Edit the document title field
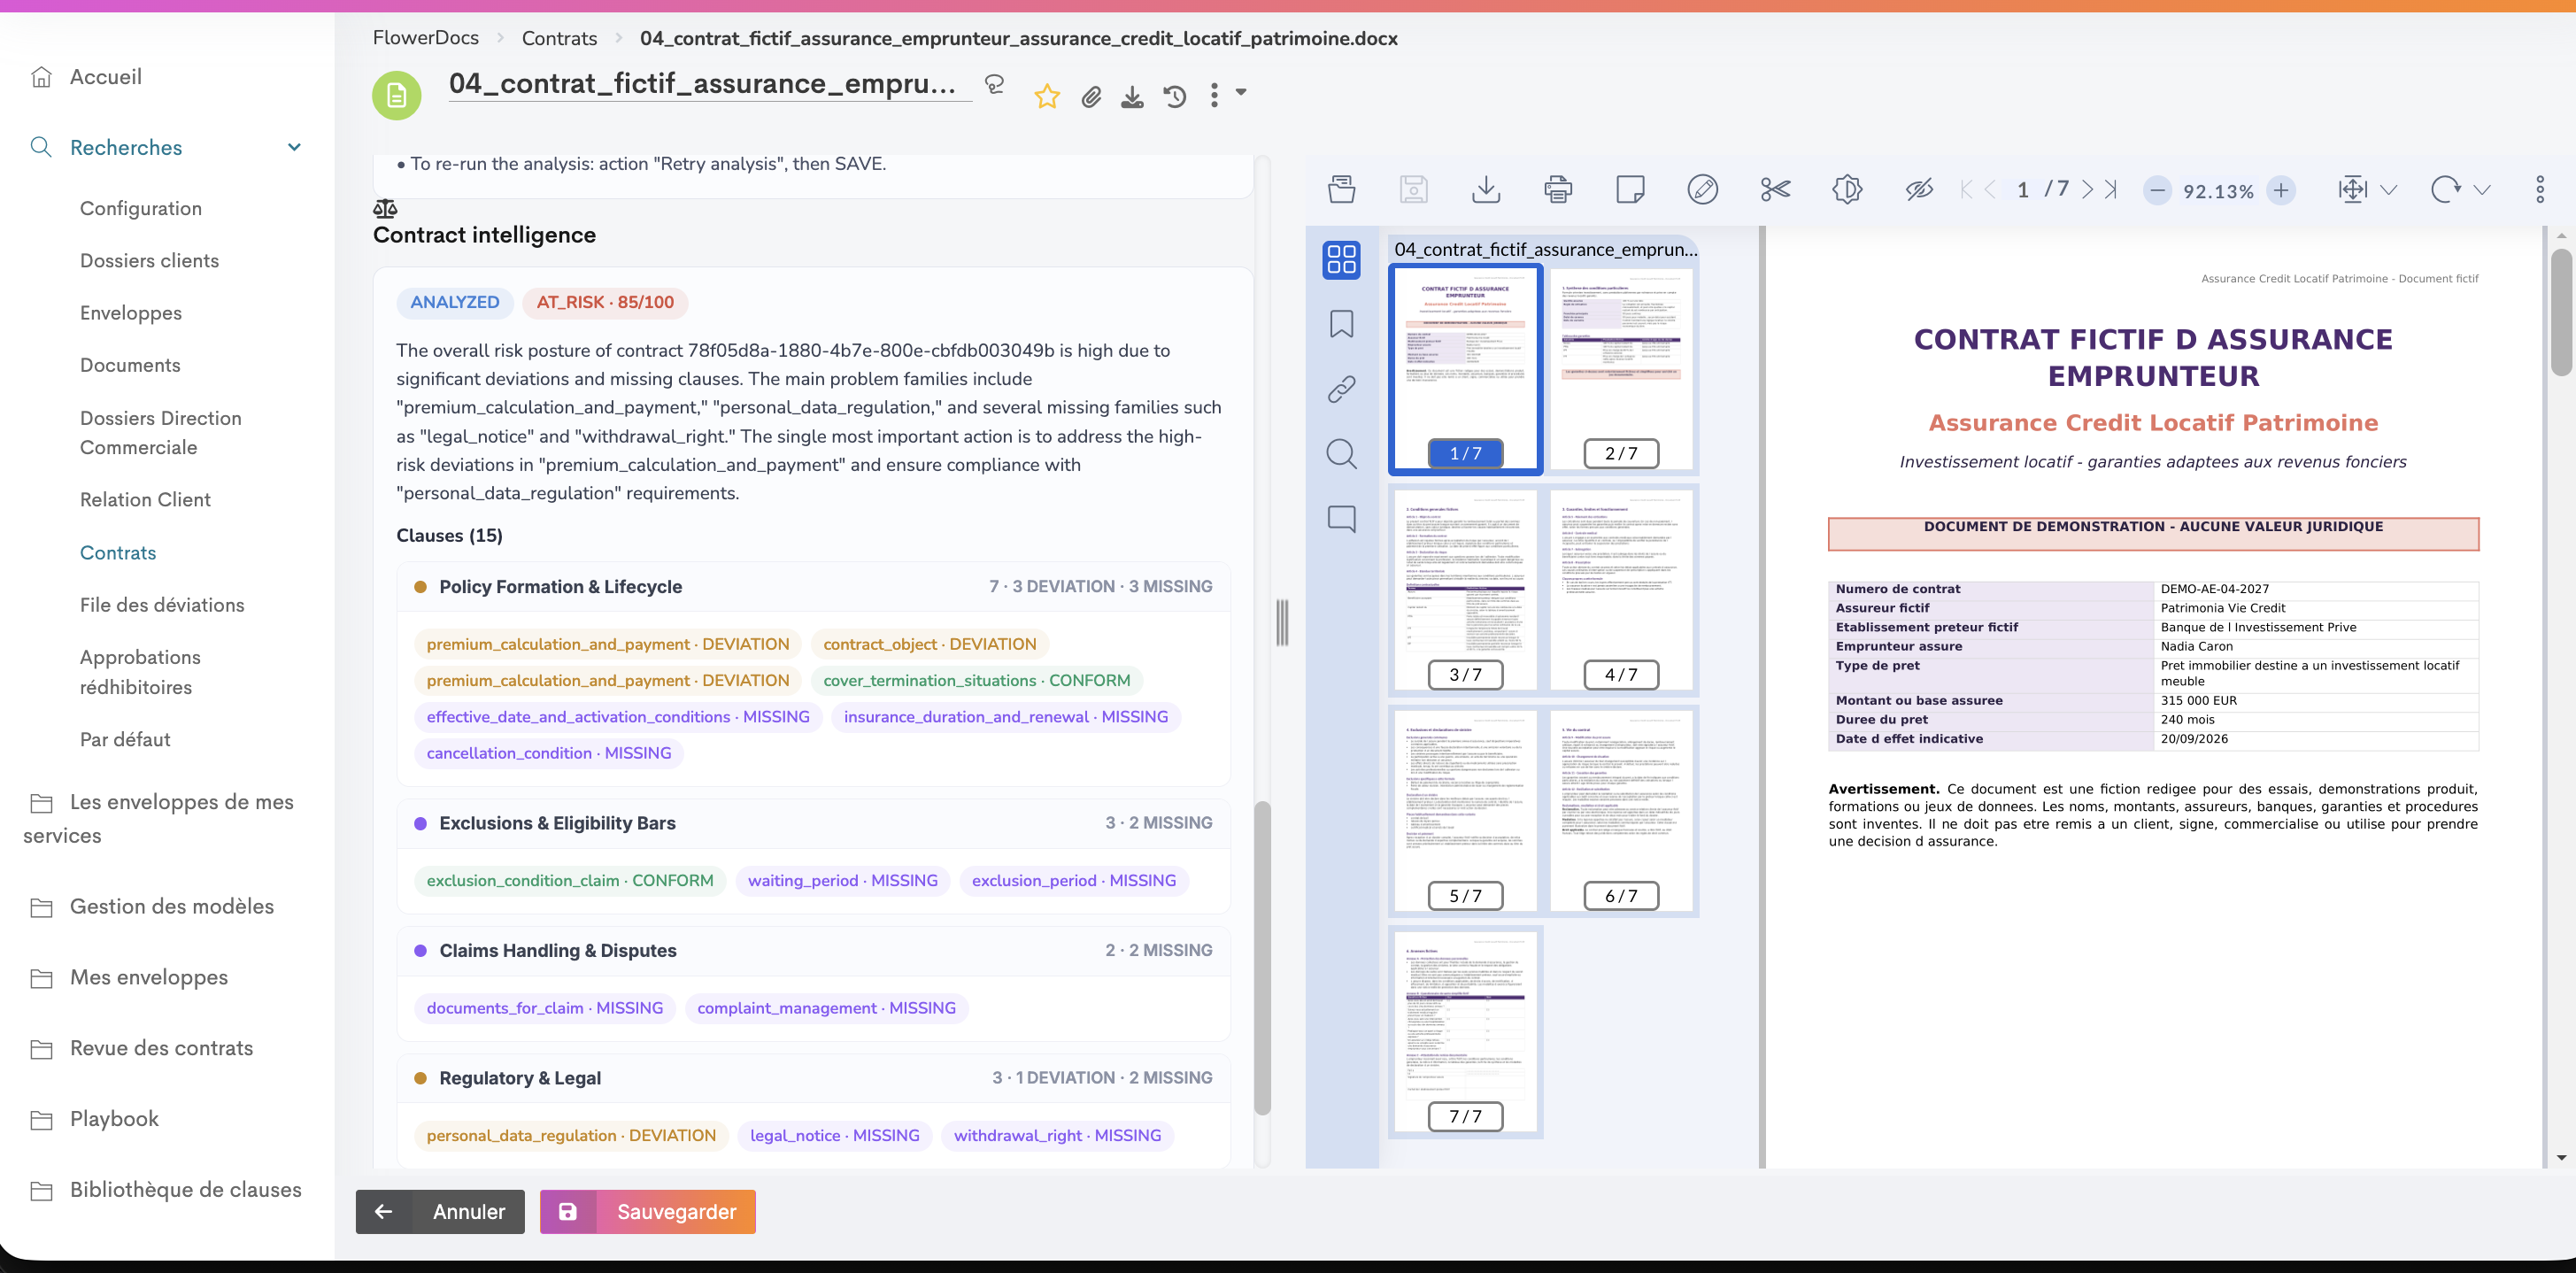This screenshot has height=1273, width=2576. [709, 84]
